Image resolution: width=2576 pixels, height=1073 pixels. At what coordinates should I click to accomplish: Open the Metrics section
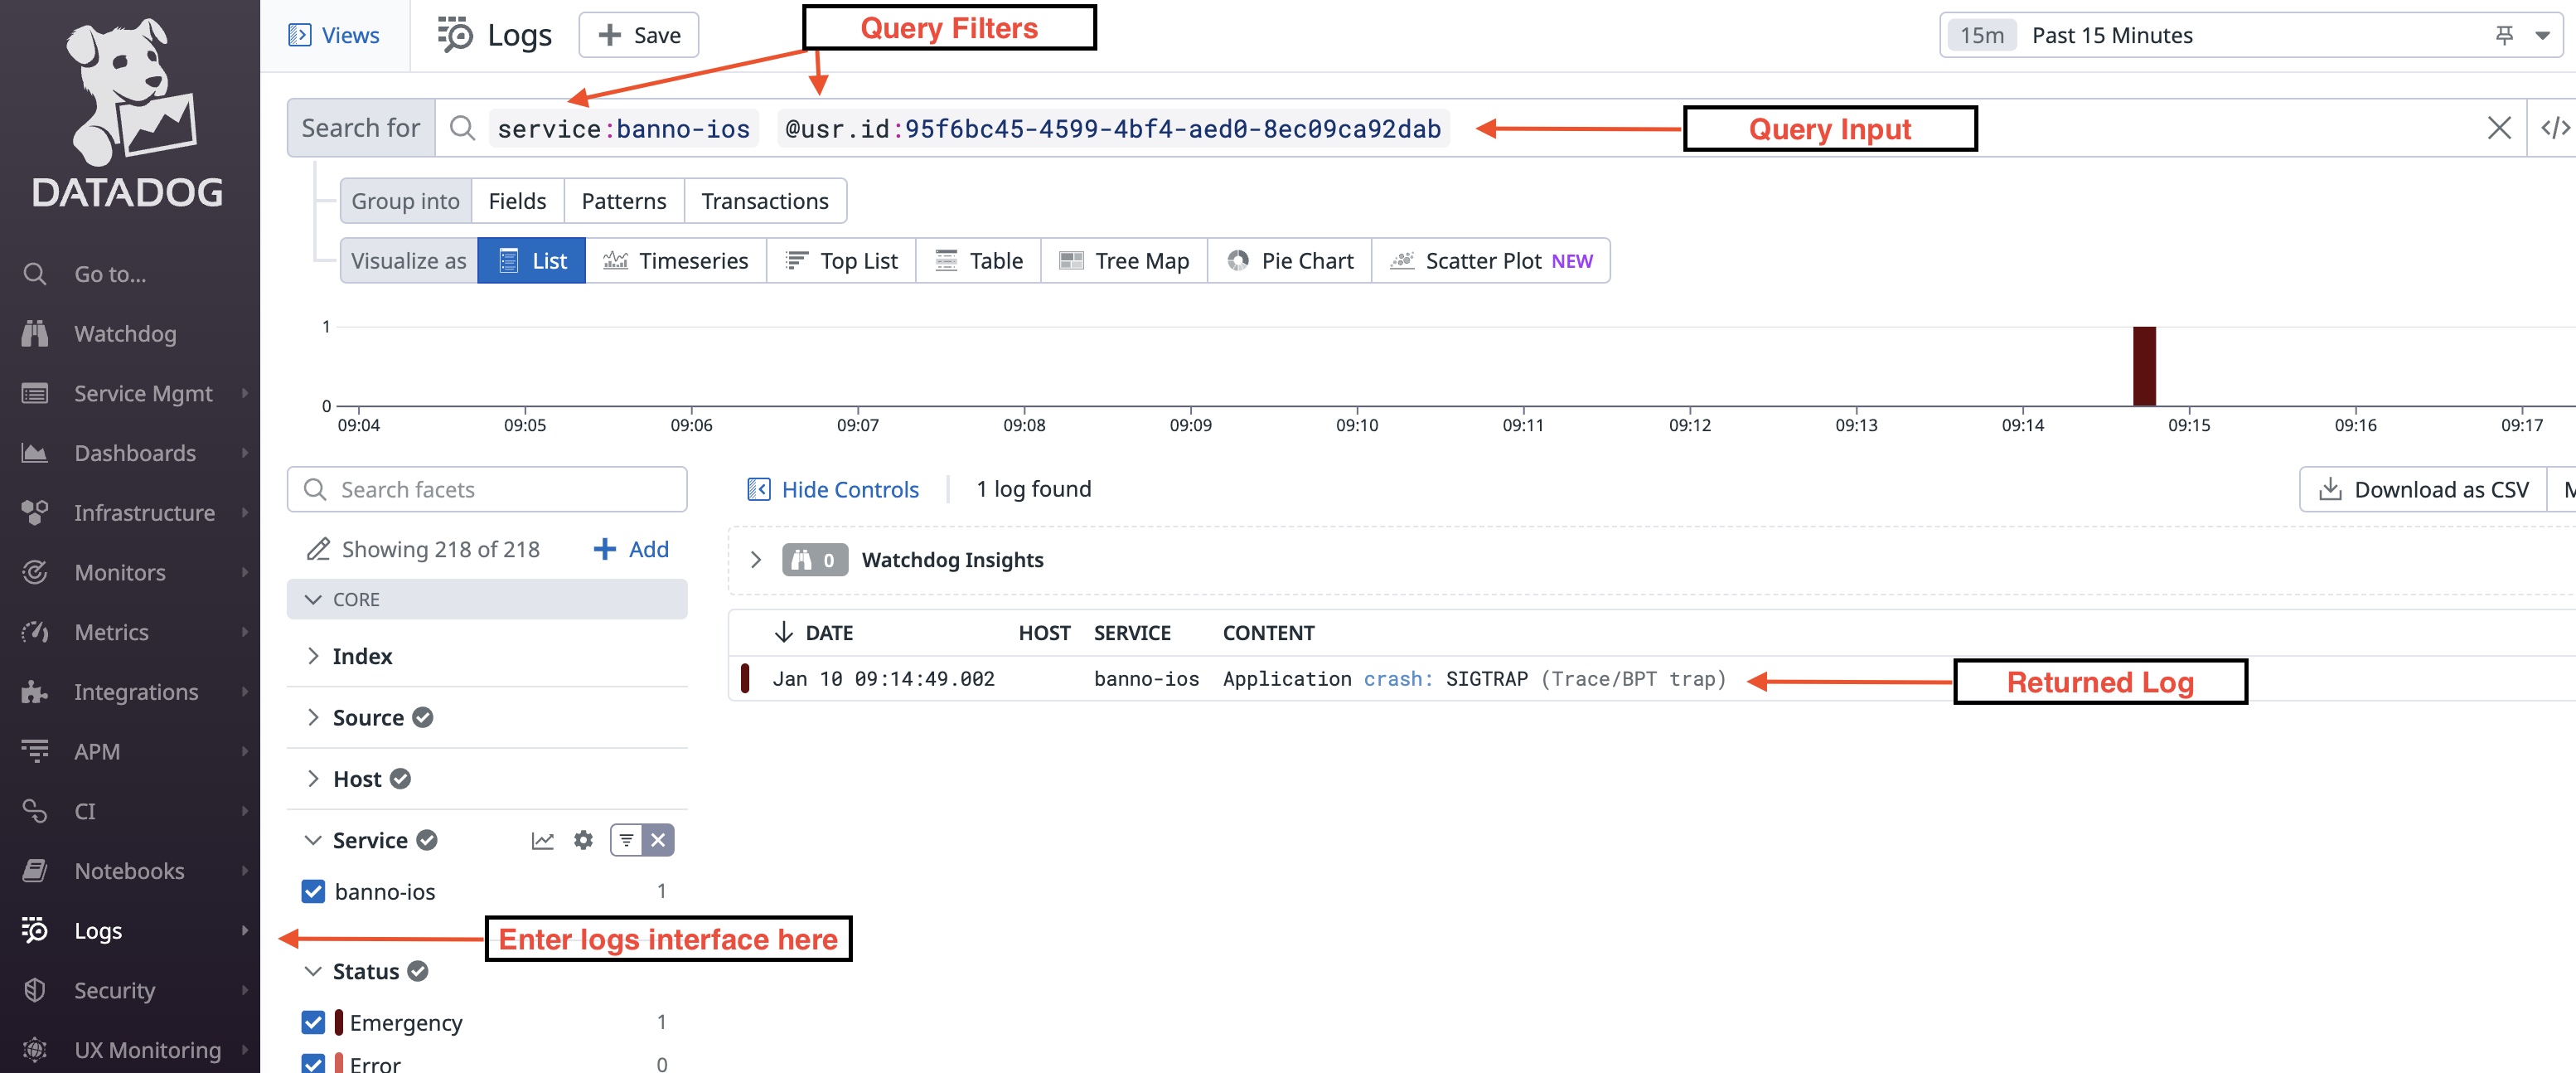(x=111, y=631)
